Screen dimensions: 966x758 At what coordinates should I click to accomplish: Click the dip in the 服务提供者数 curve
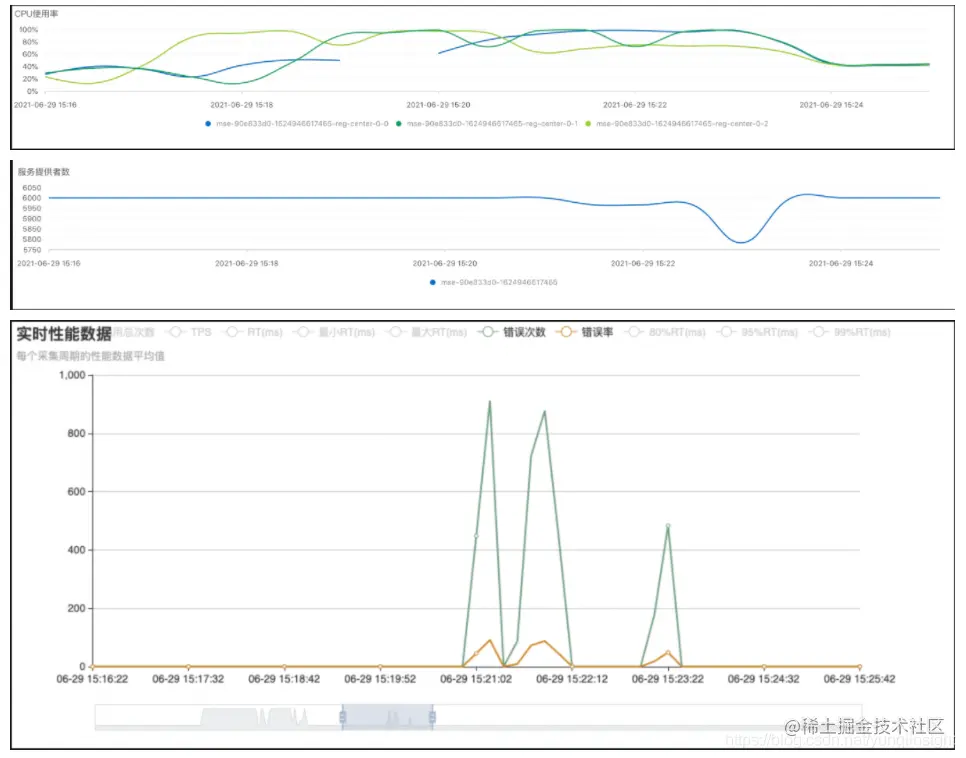(741, 242)
